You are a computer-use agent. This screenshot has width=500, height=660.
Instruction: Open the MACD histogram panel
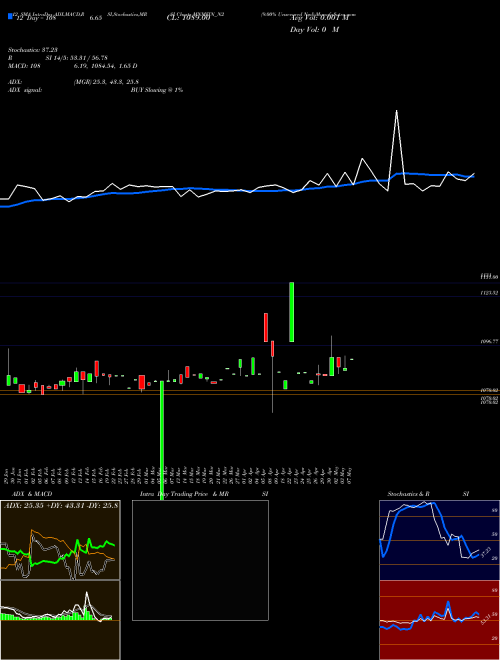(60, 620)
